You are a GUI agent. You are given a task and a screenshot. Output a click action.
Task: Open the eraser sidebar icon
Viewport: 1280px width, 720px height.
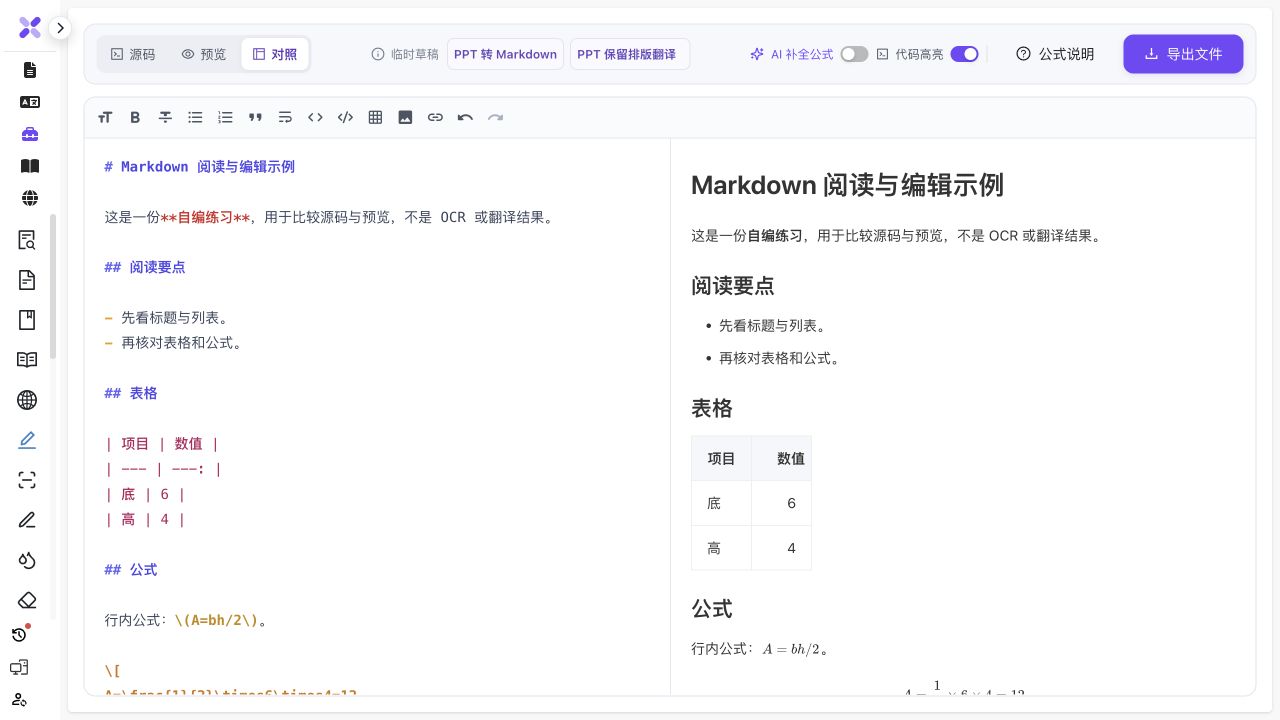27,600
